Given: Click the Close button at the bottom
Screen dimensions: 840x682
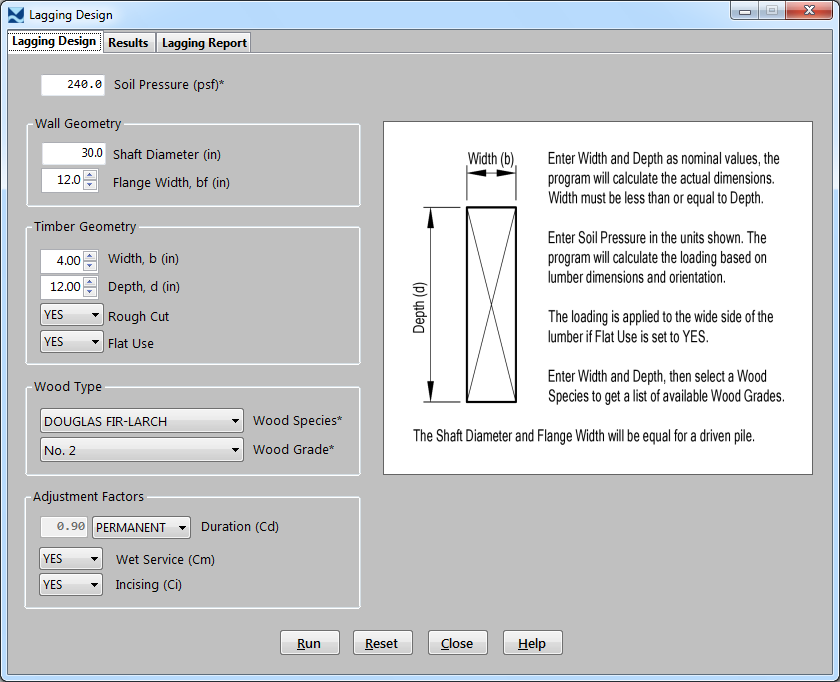Looking at the screenshot, I should pos(457,643).
